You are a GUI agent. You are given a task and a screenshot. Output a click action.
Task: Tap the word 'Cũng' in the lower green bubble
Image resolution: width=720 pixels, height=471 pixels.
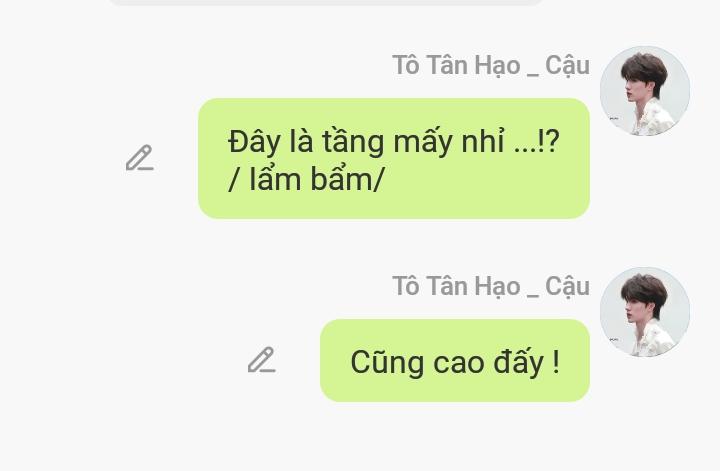[387, 363]
